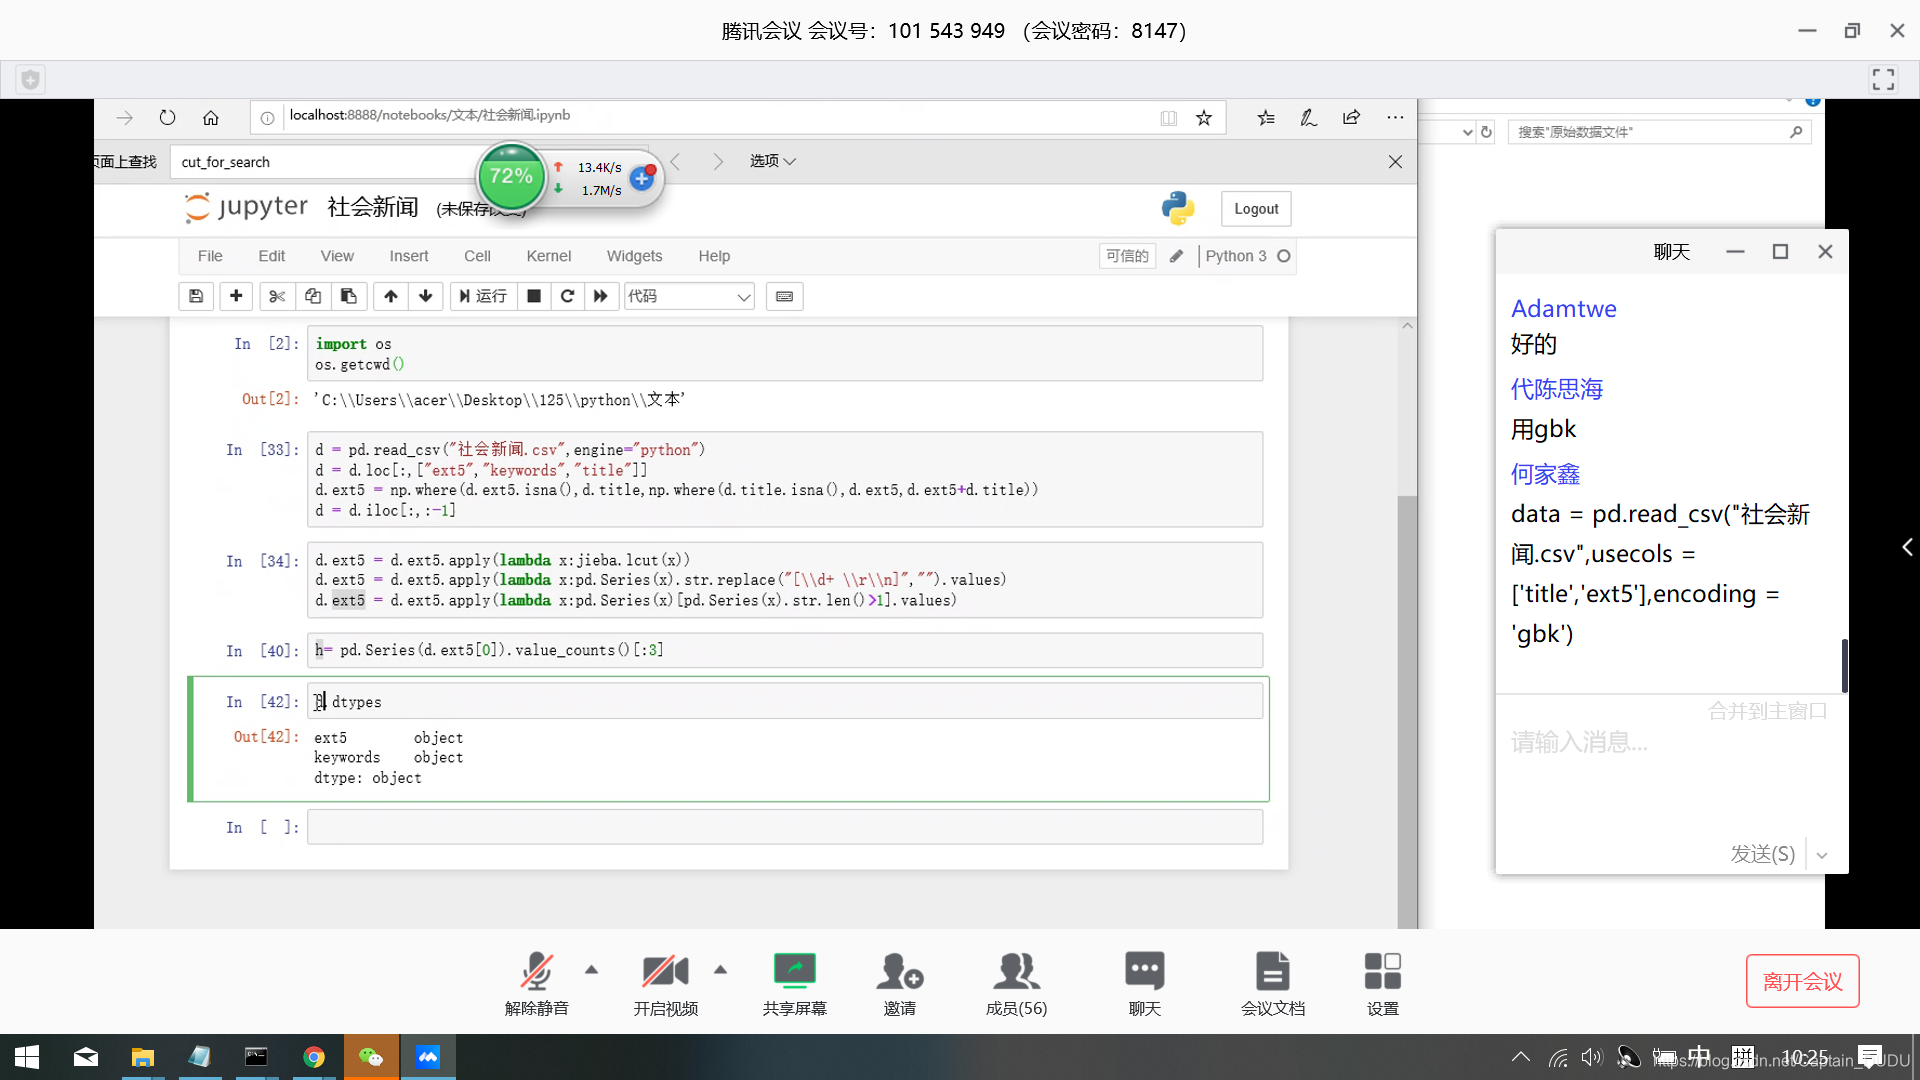Click the In [42] dtypes cell

(785, 701)
